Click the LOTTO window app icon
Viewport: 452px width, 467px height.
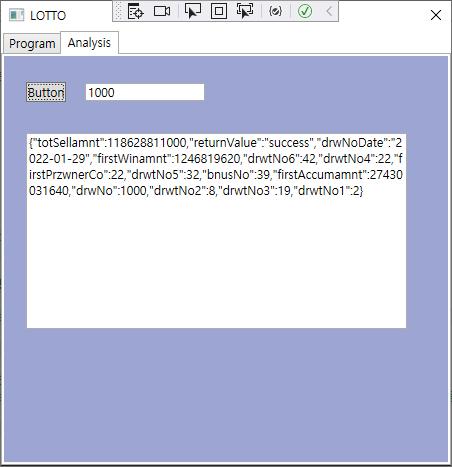tap(16, 15)
